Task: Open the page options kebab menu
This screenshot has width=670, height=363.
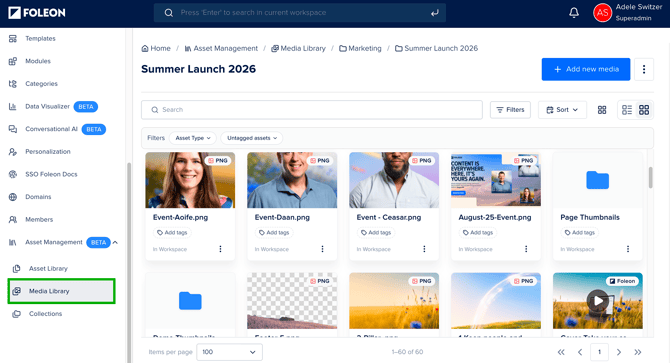Action: tap(644, 69)
